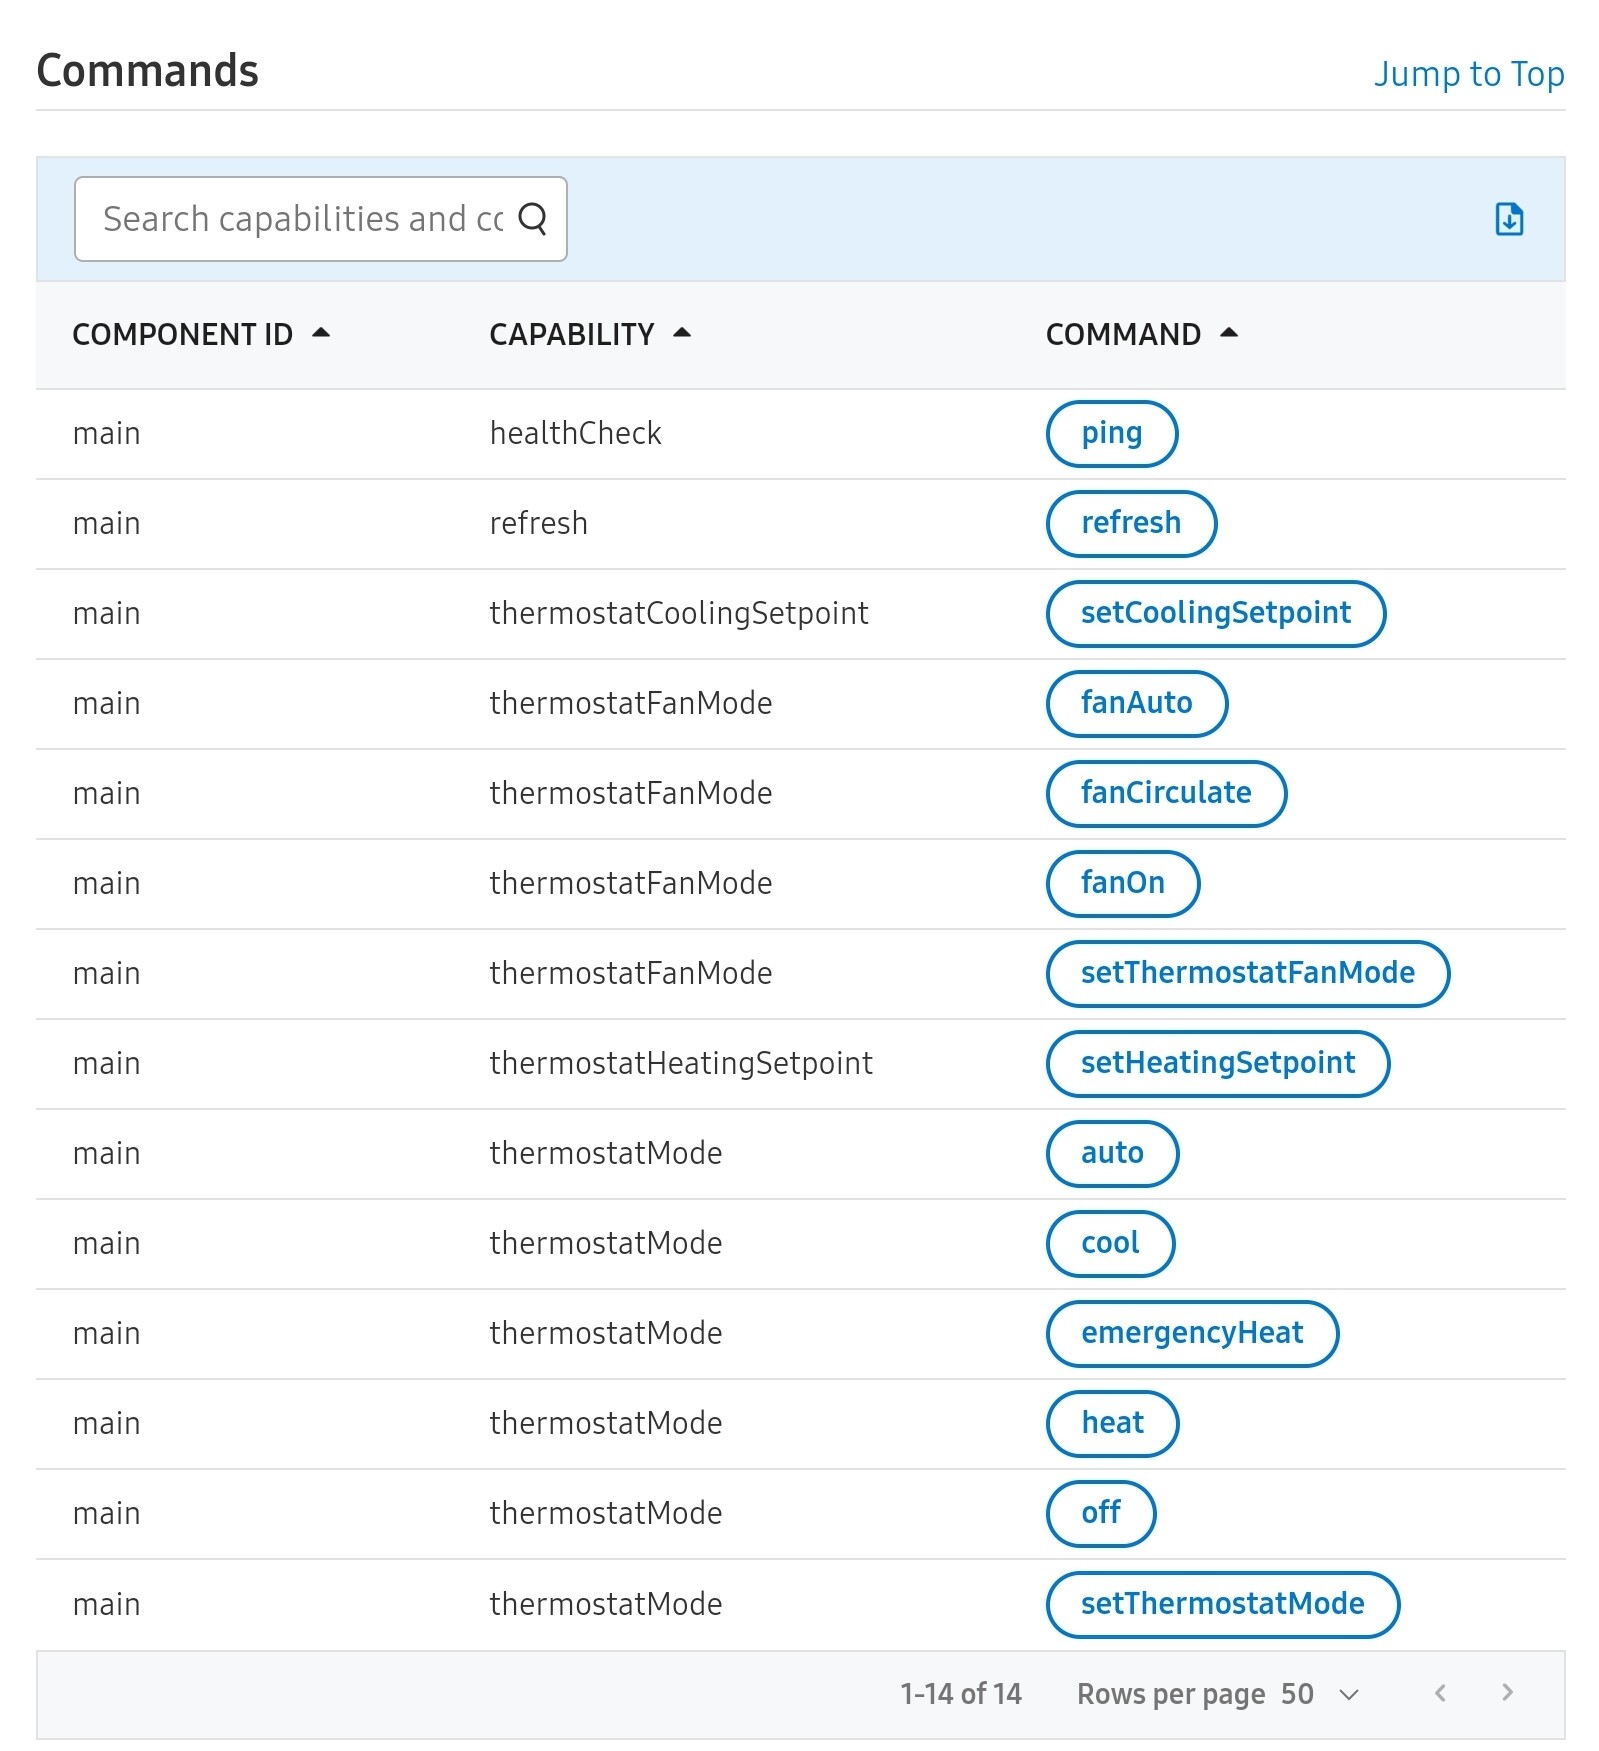Run the refresh command button
The image size is (1599, 1751).
click(x=1131, y=524)
